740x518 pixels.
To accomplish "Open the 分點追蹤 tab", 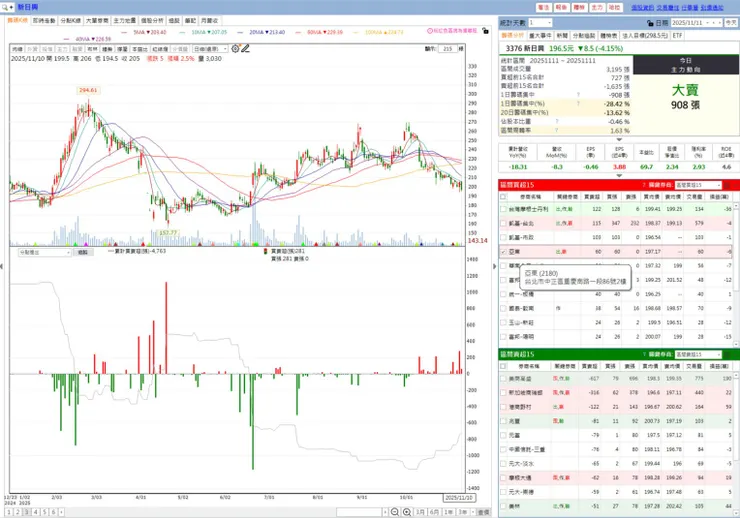I will pos(584,35).
